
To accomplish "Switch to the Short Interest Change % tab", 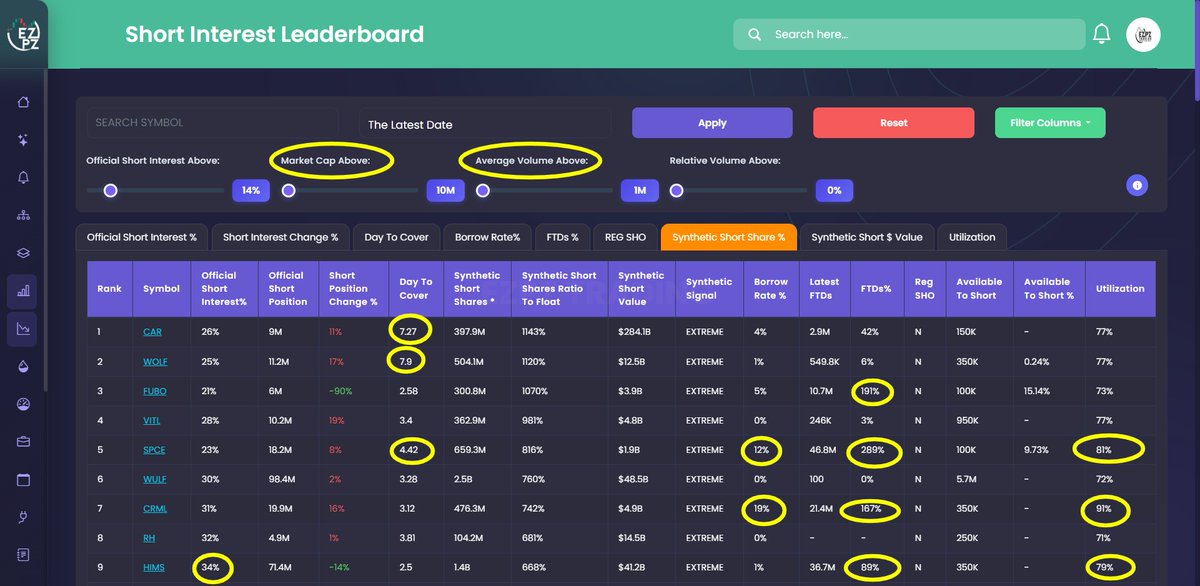I will coord(281,237).
